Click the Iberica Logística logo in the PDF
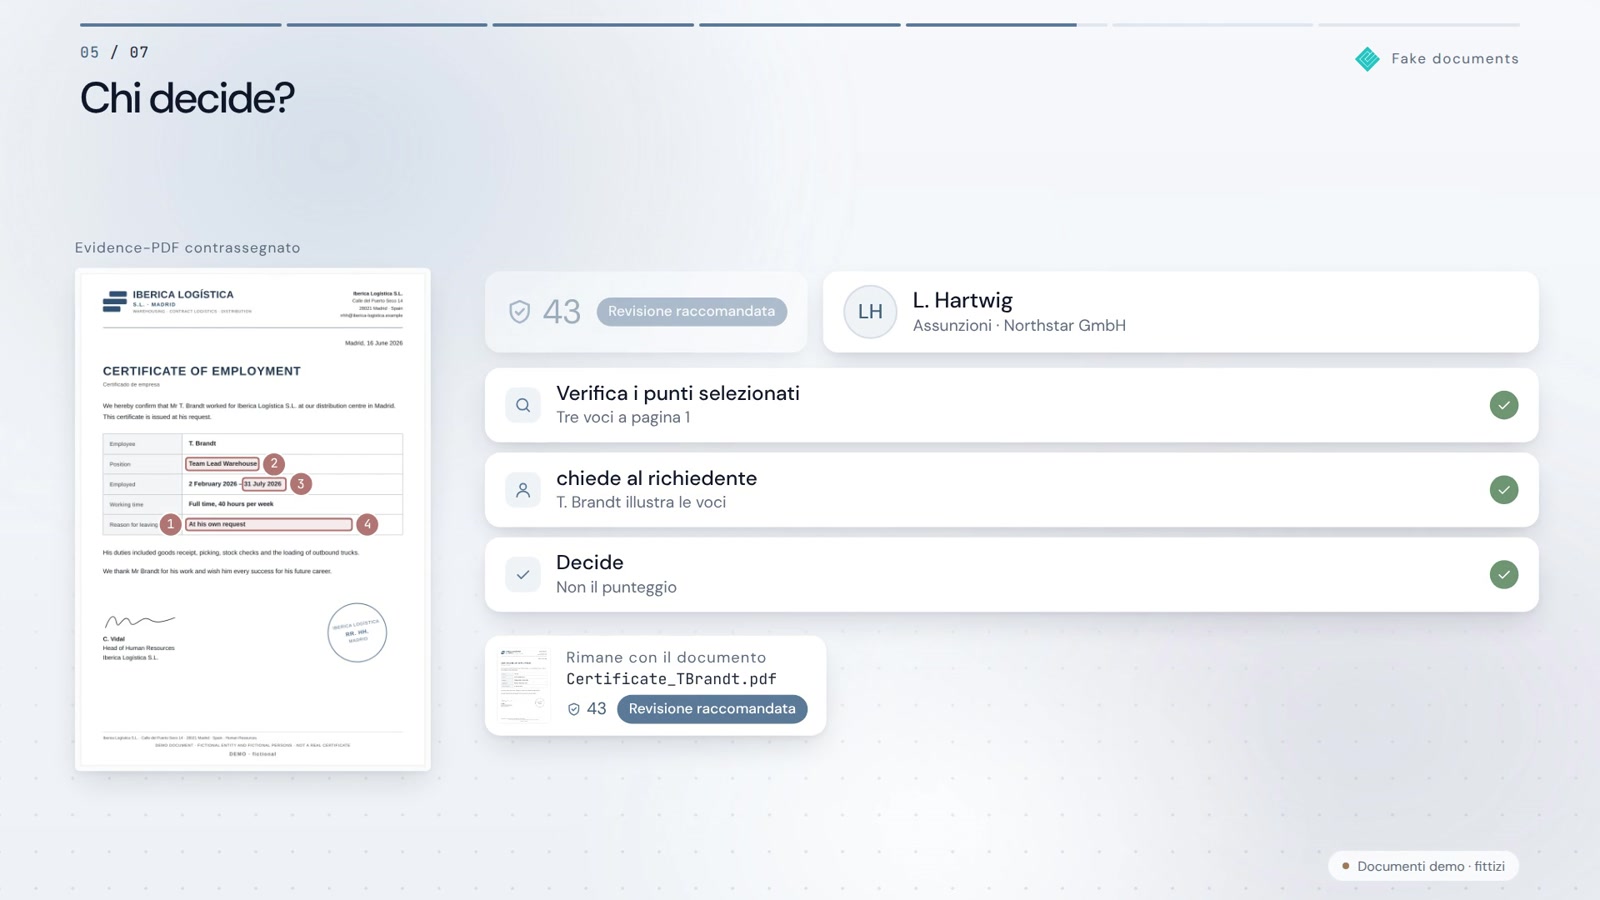This screenshot has width=1600, height=900. pyautogui.click(x=115, y=301)
